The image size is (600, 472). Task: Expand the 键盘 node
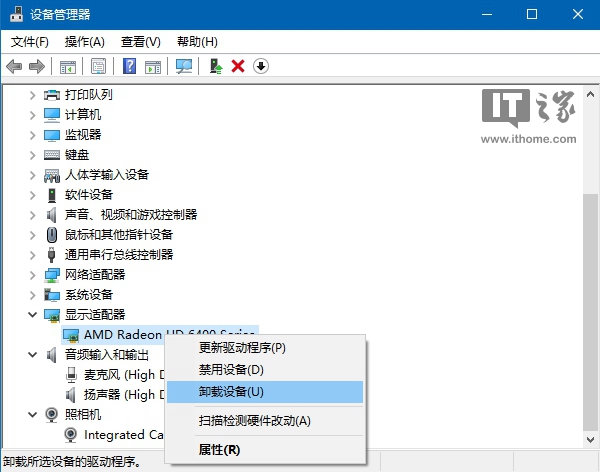(x=33, y=155)
